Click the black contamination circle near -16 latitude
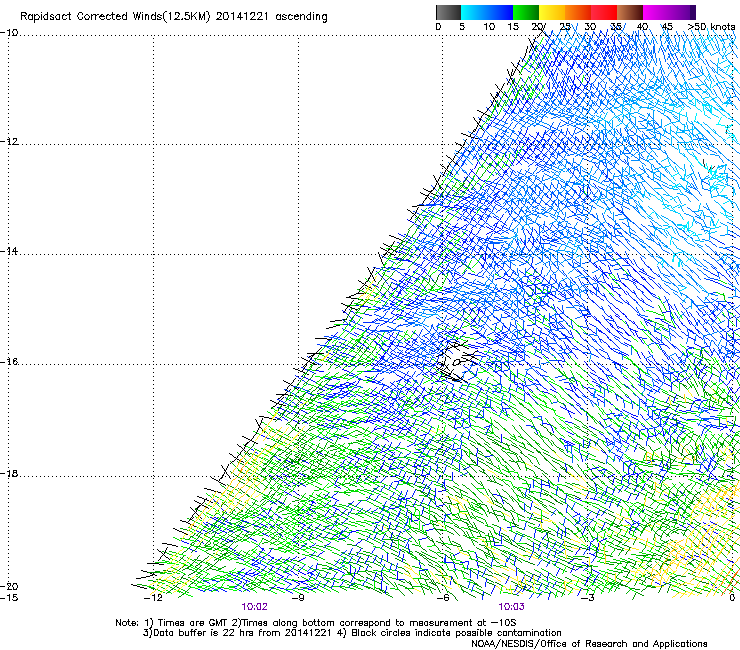 coord(456,363)
